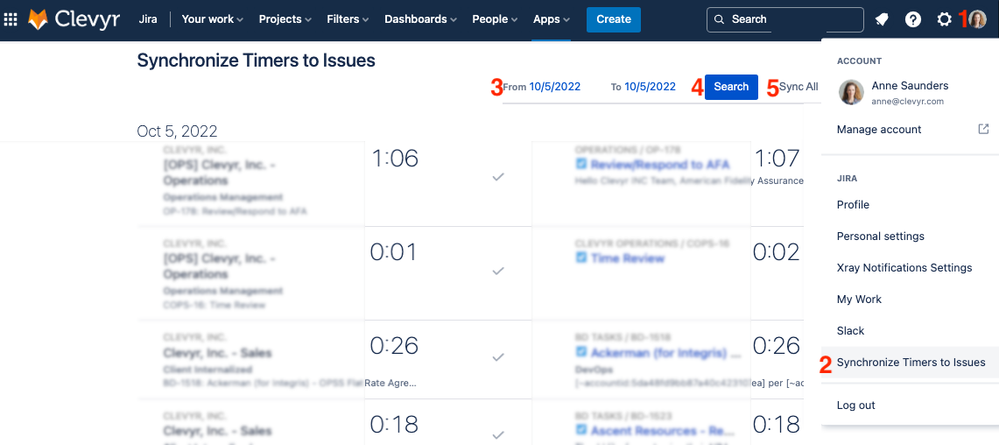Click the checkmark in the left 0:26 timer row
This screenshot has height=445, width=999.
[x=498, y=357]
